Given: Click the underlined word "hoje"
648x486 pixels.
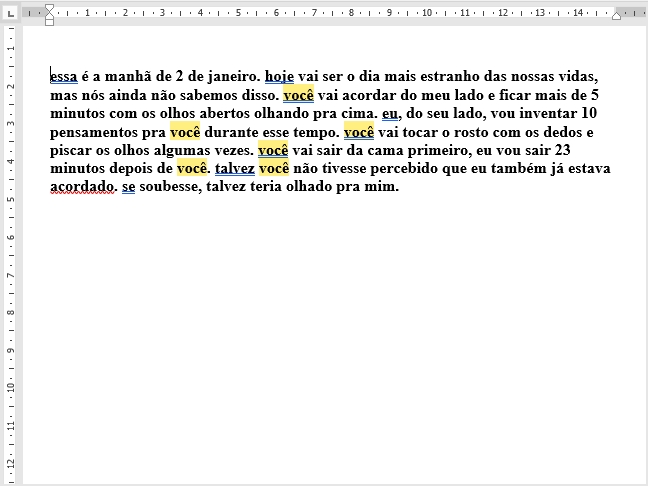Looking at the screenshot, I should point(279,76).
